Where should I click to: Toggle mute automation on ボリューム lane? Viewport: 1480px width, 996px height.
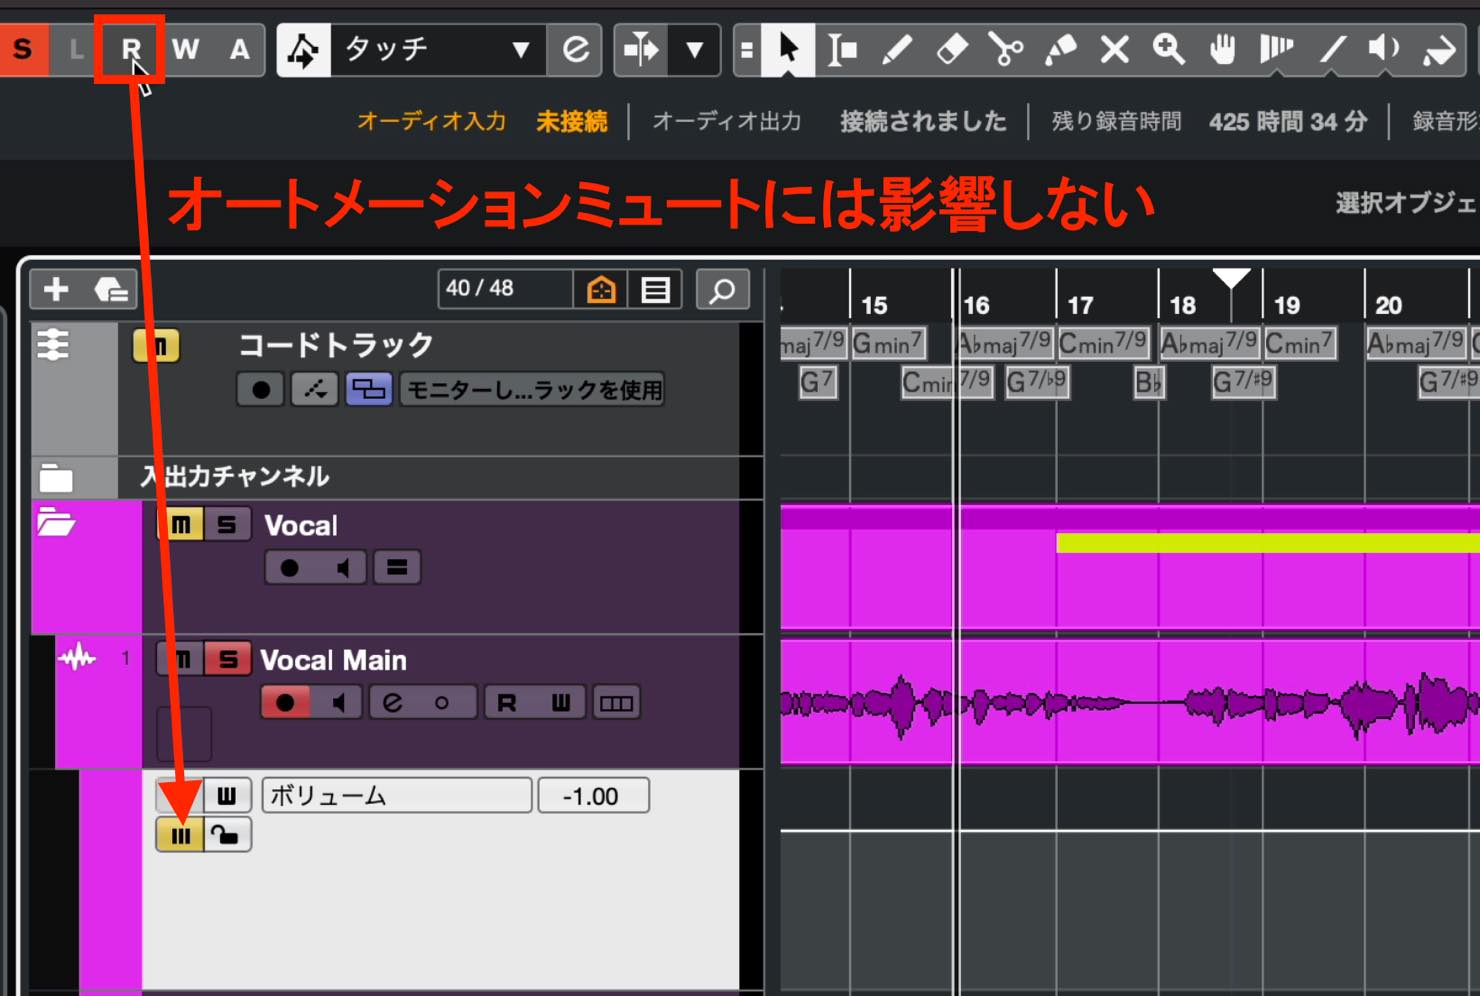pos(180,835)
